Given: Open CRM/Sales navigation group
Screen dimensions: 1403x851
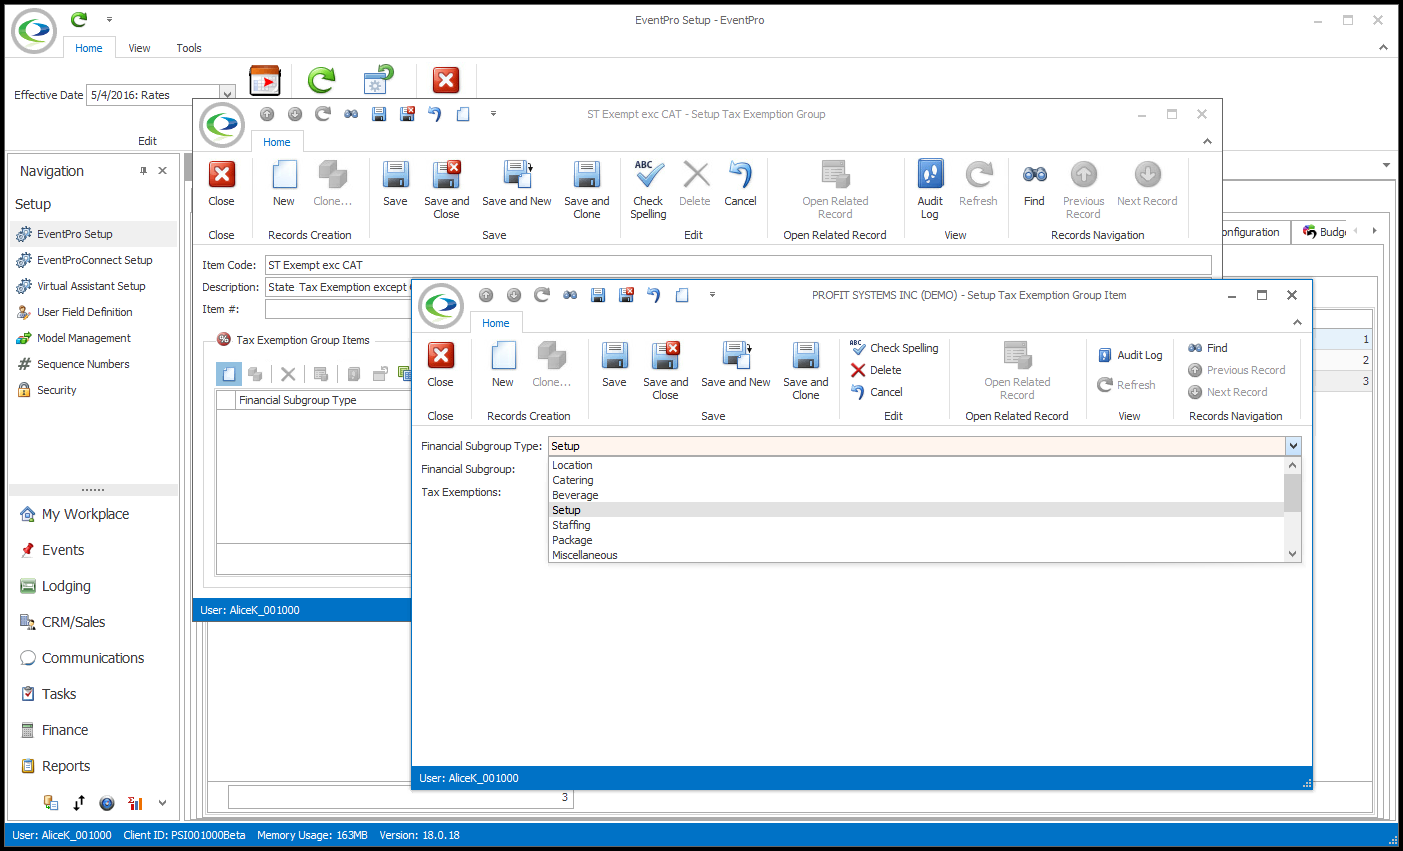Looking at the screenshot, I should 73,622.
